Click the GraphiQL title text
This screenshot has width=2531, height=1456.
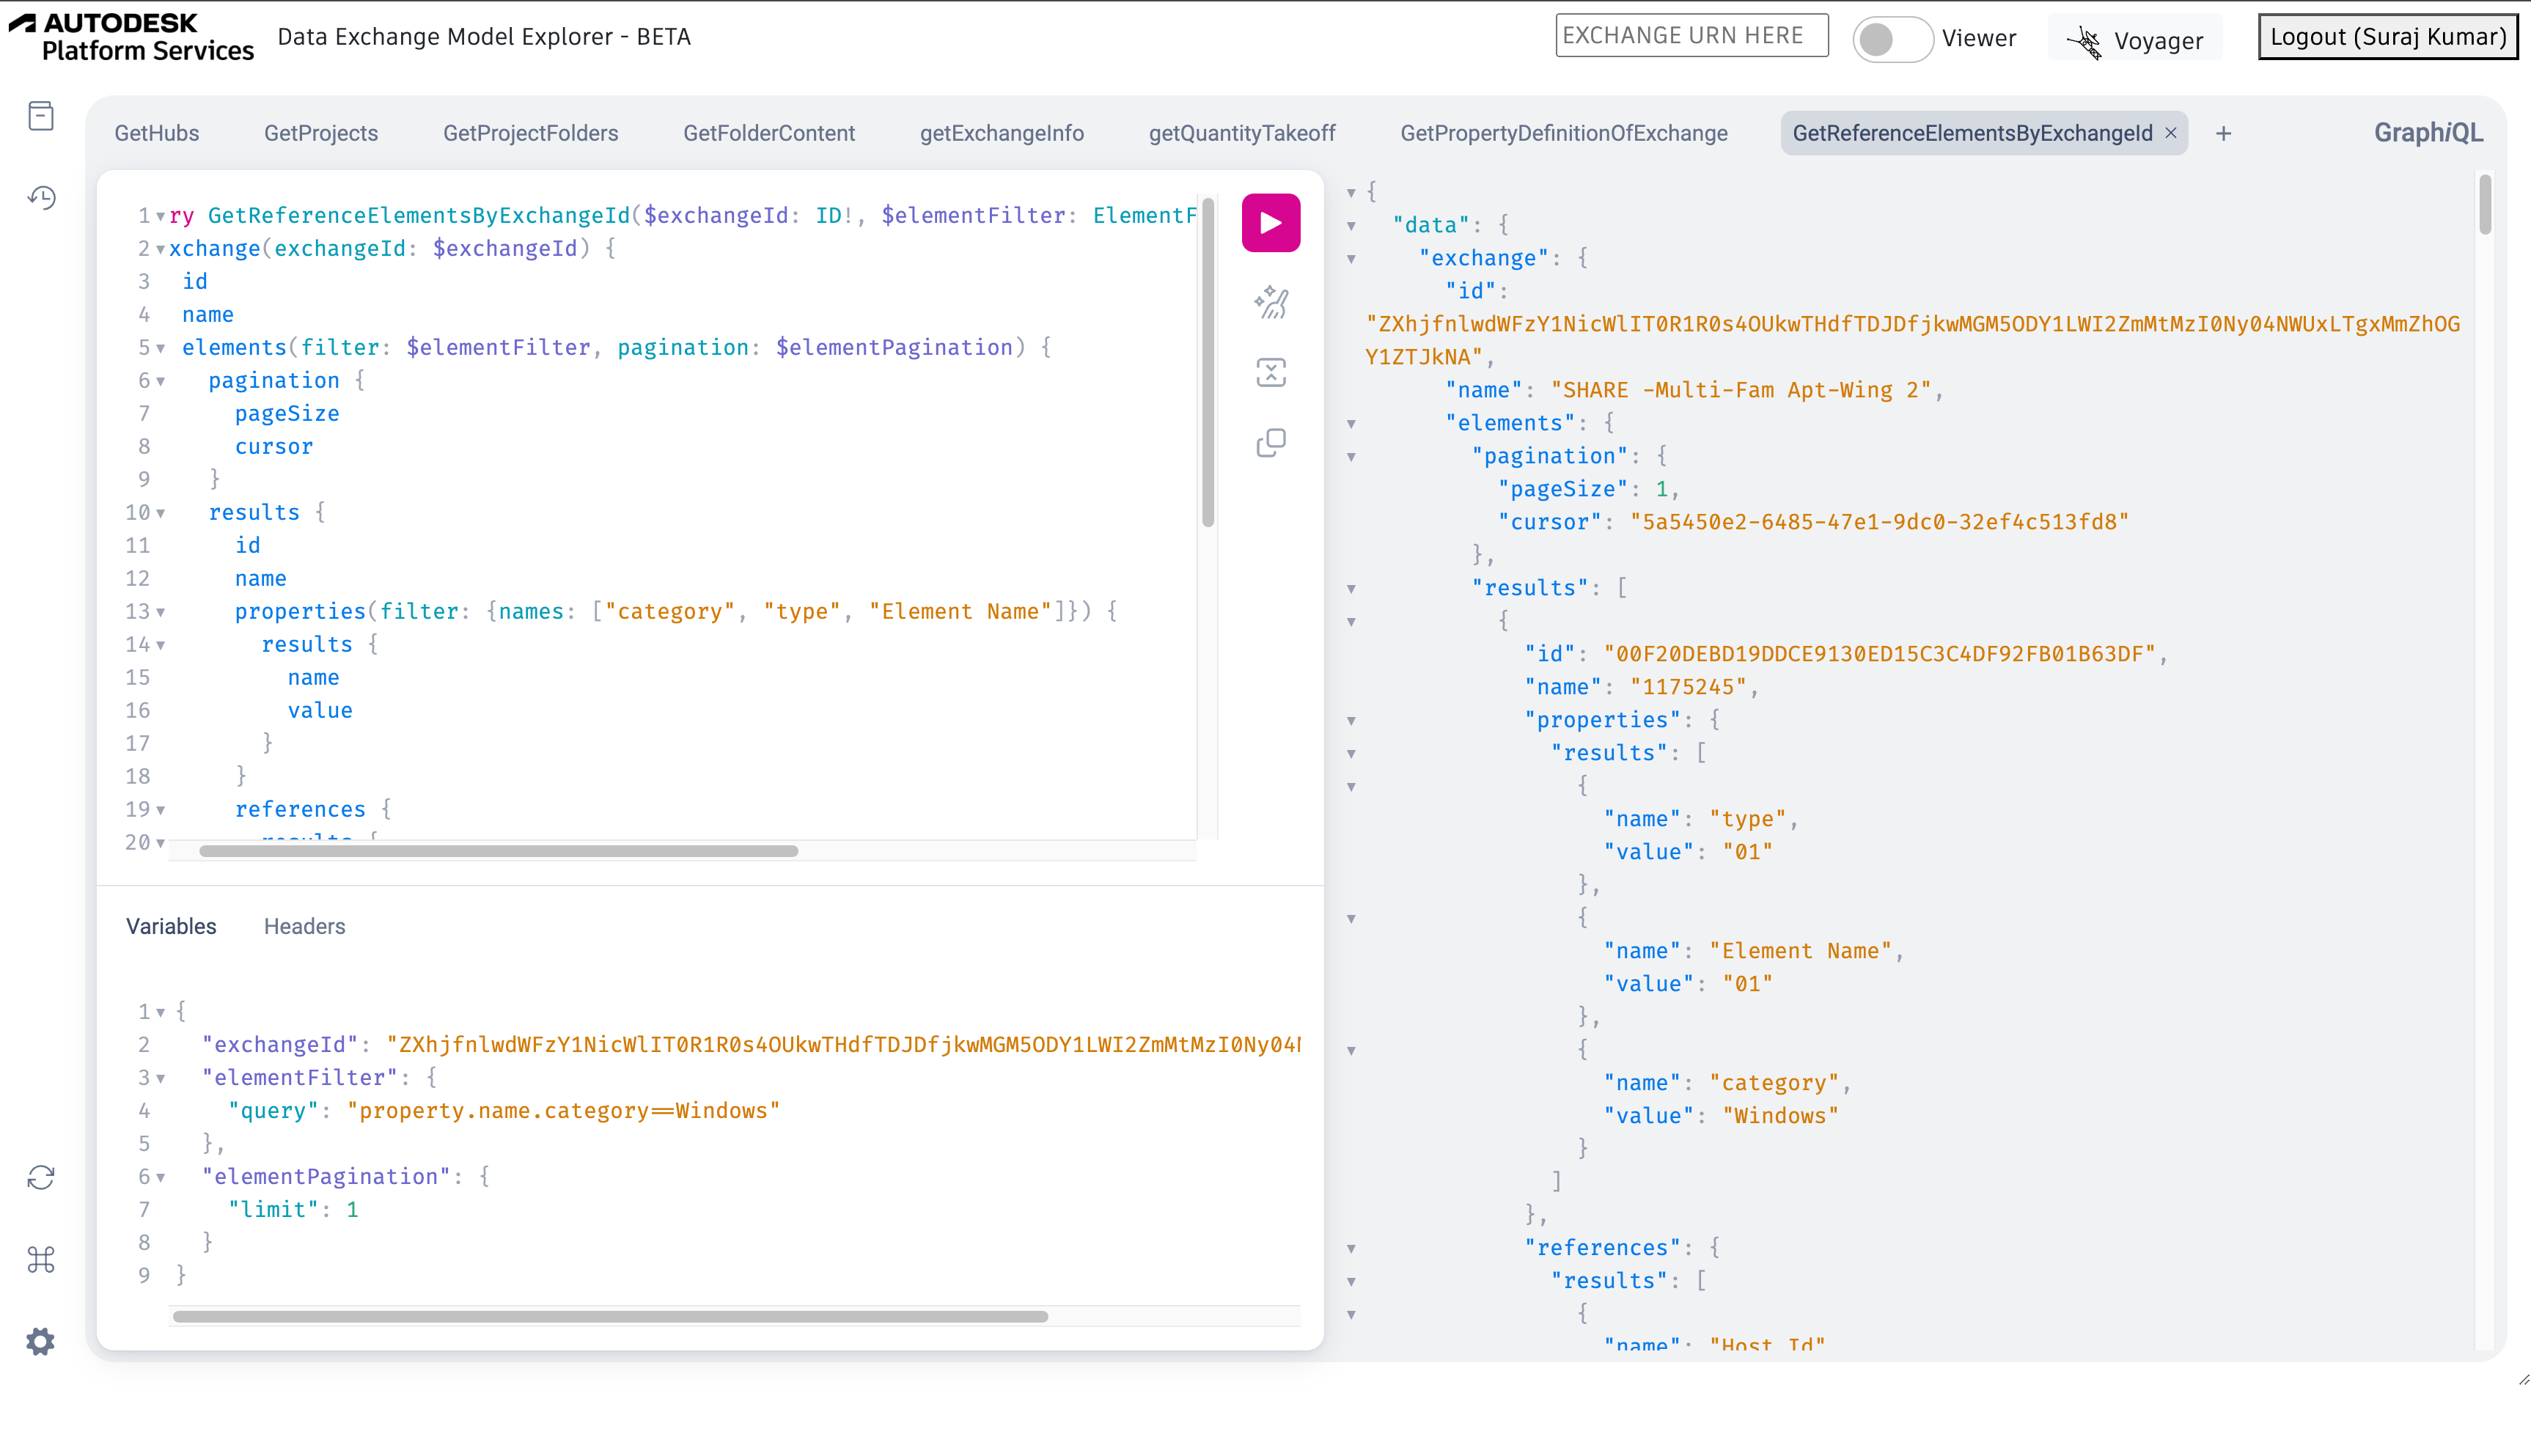tap(2428, 133)
